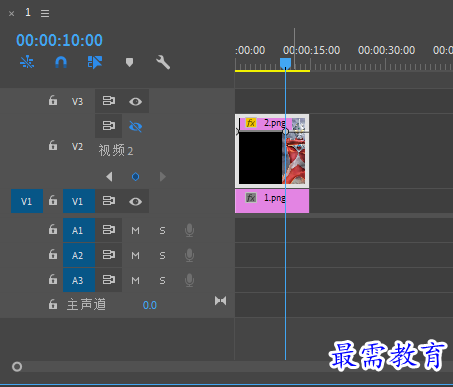The image size is (453, 387).
Task: Toggle A3 track targeting
Action: point(79,280)
